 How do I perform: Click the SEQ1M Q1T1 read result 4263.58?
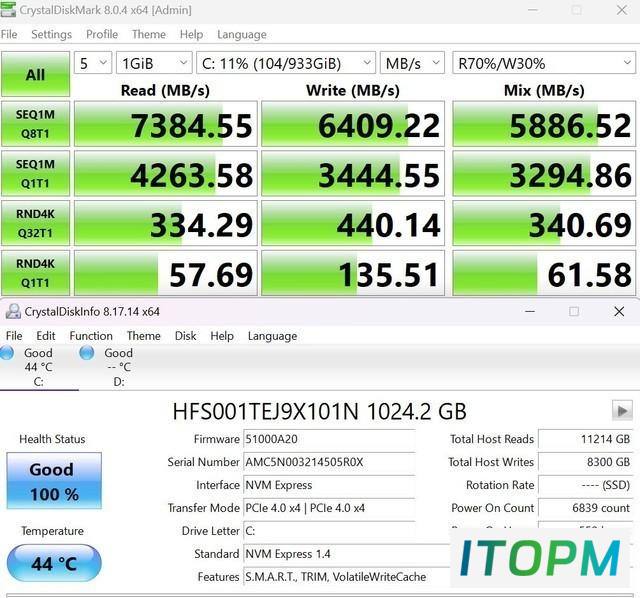pyautogui.click(x=166, y=173)
